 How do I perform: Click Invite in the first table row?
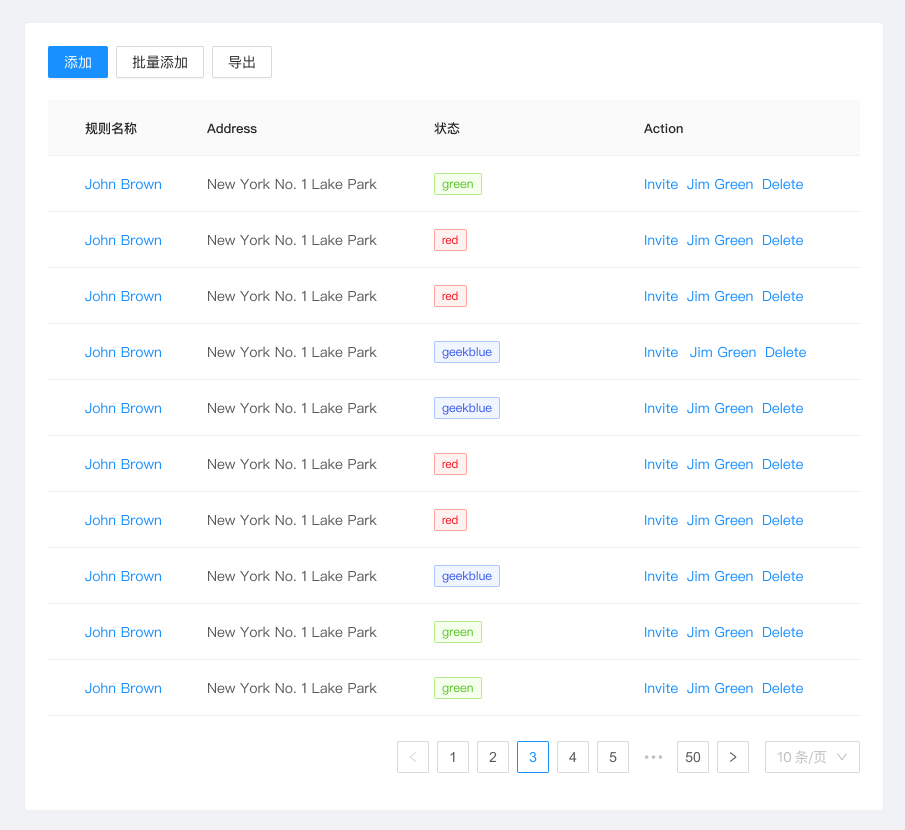[x=661, y=184]
